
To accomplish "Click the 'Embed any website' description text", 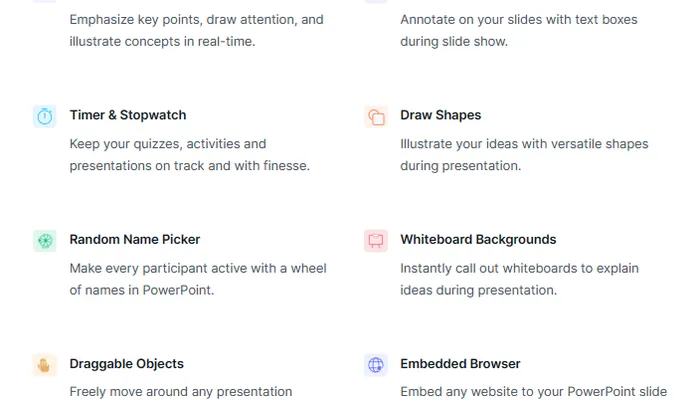I will [533, 391].
